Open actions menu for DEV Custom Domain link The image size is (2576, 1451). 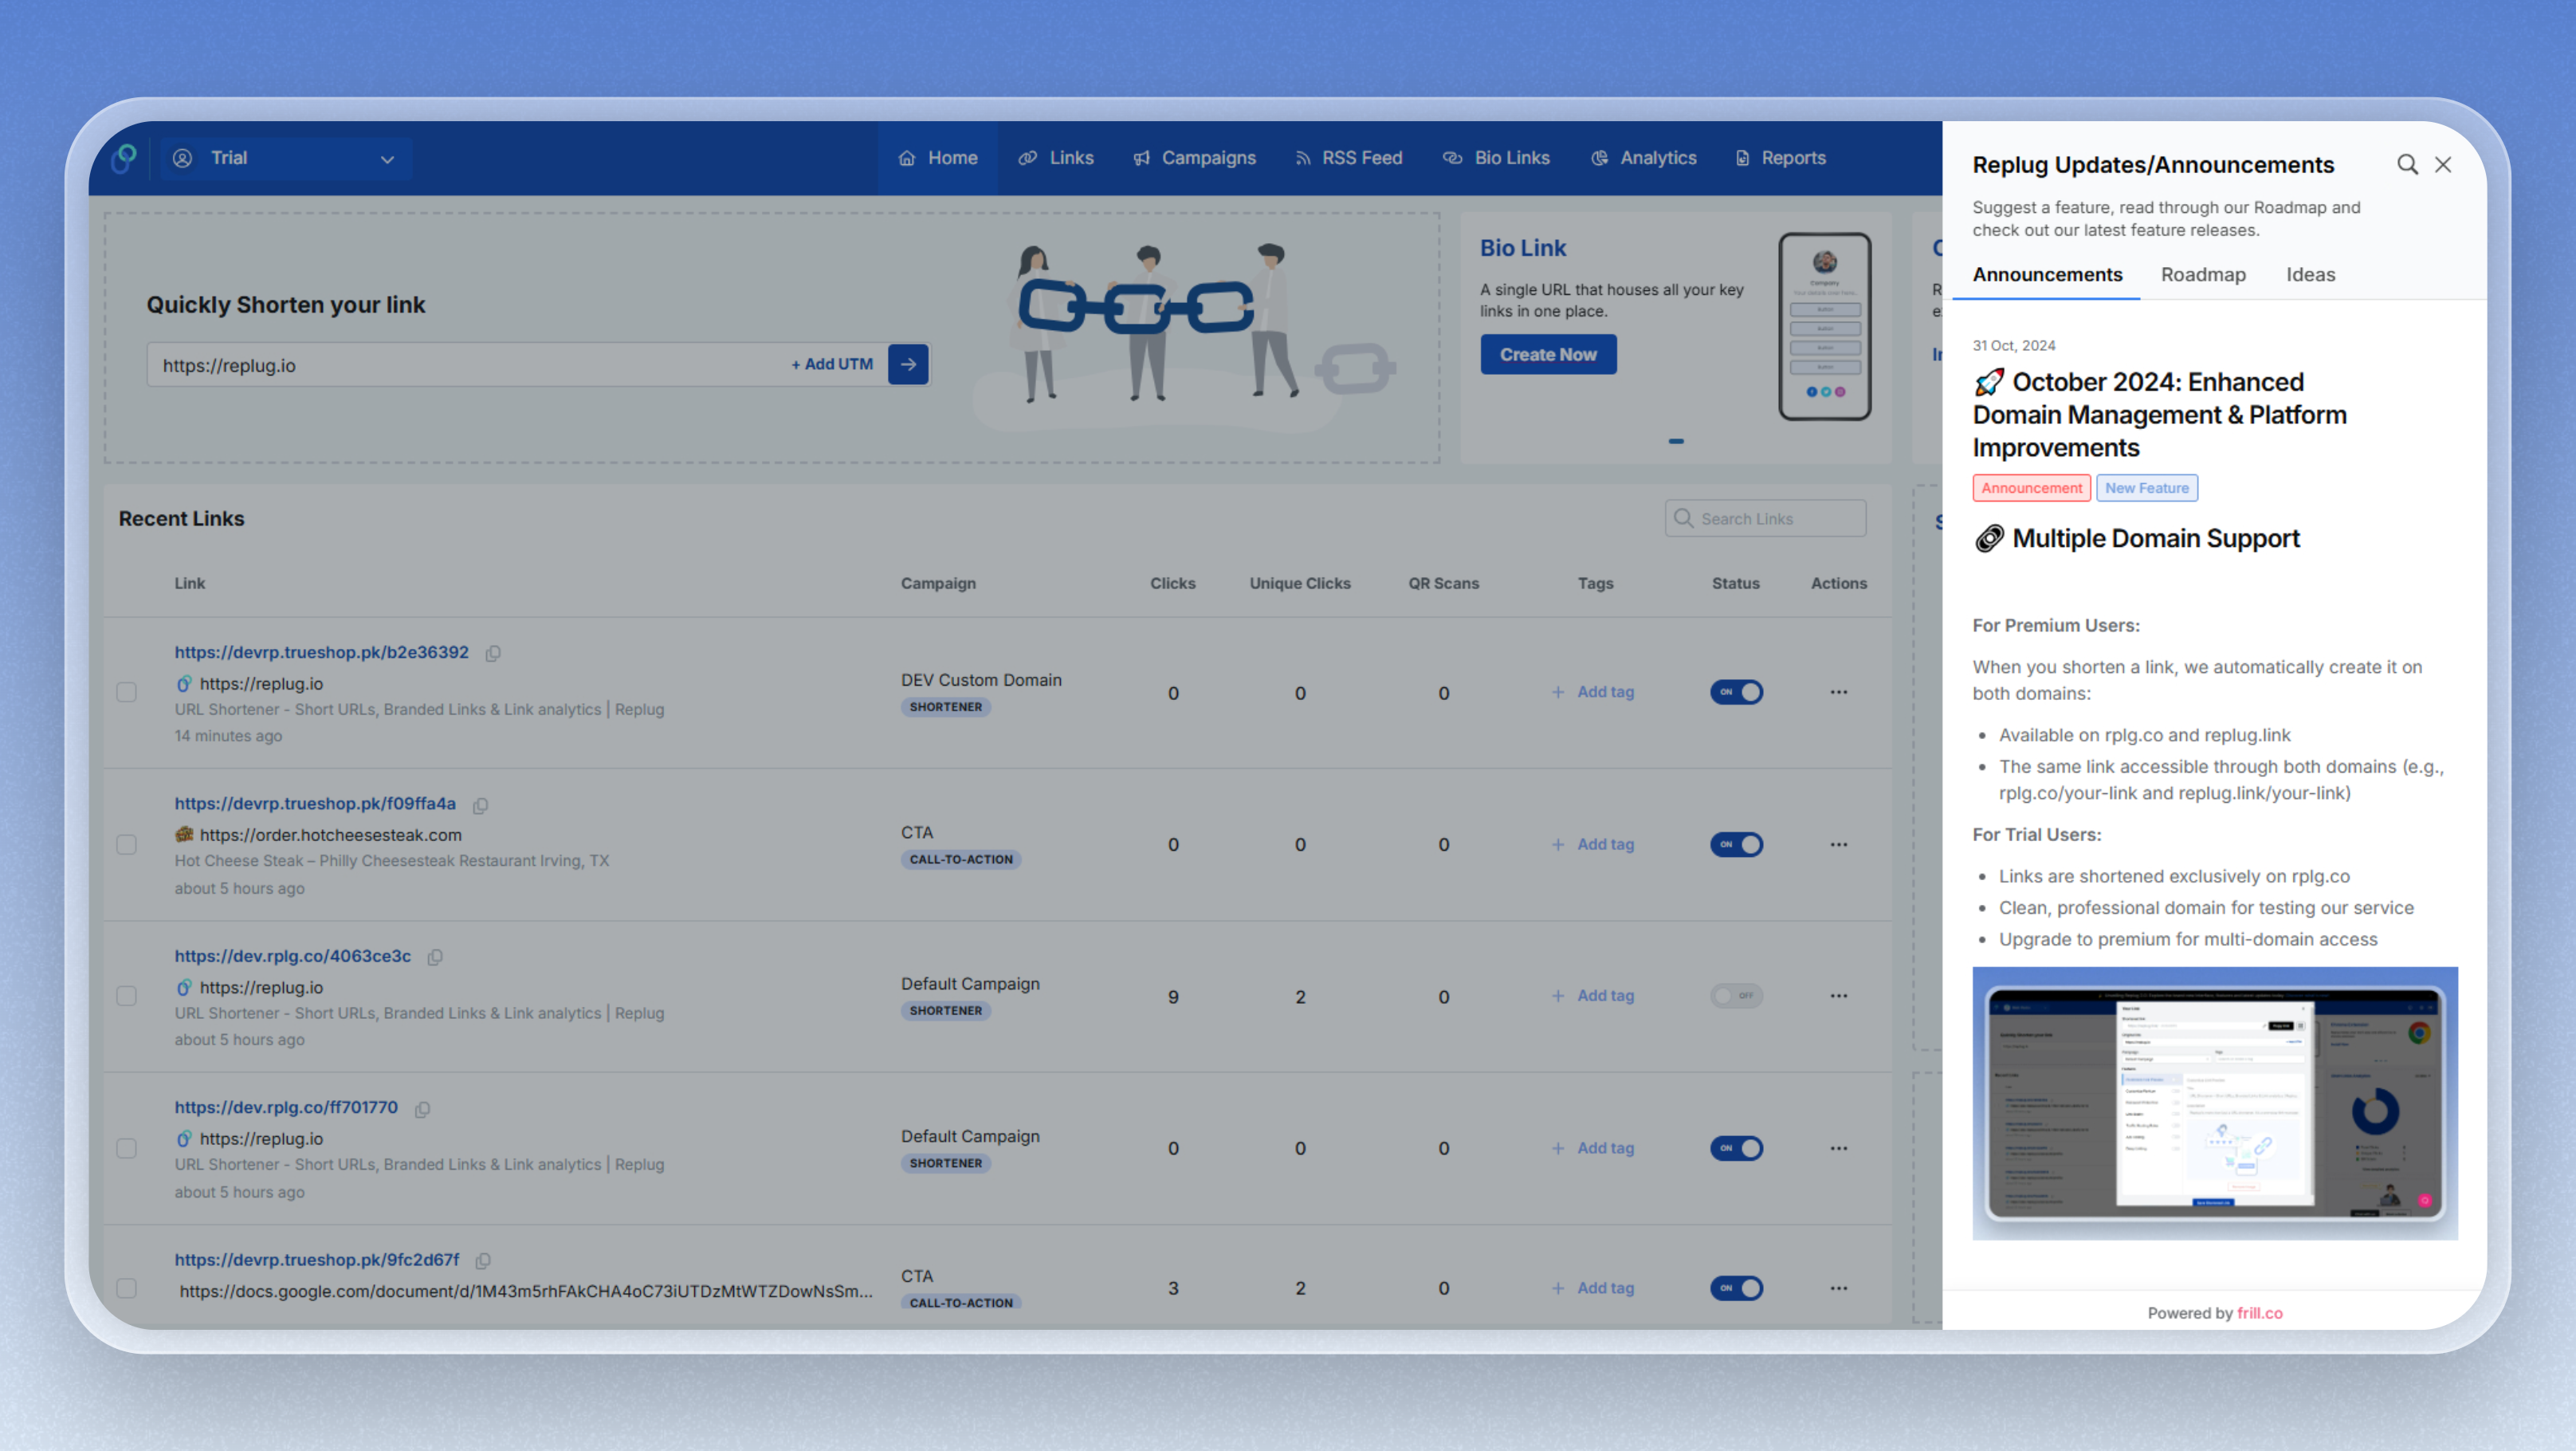pos(1838,692)
